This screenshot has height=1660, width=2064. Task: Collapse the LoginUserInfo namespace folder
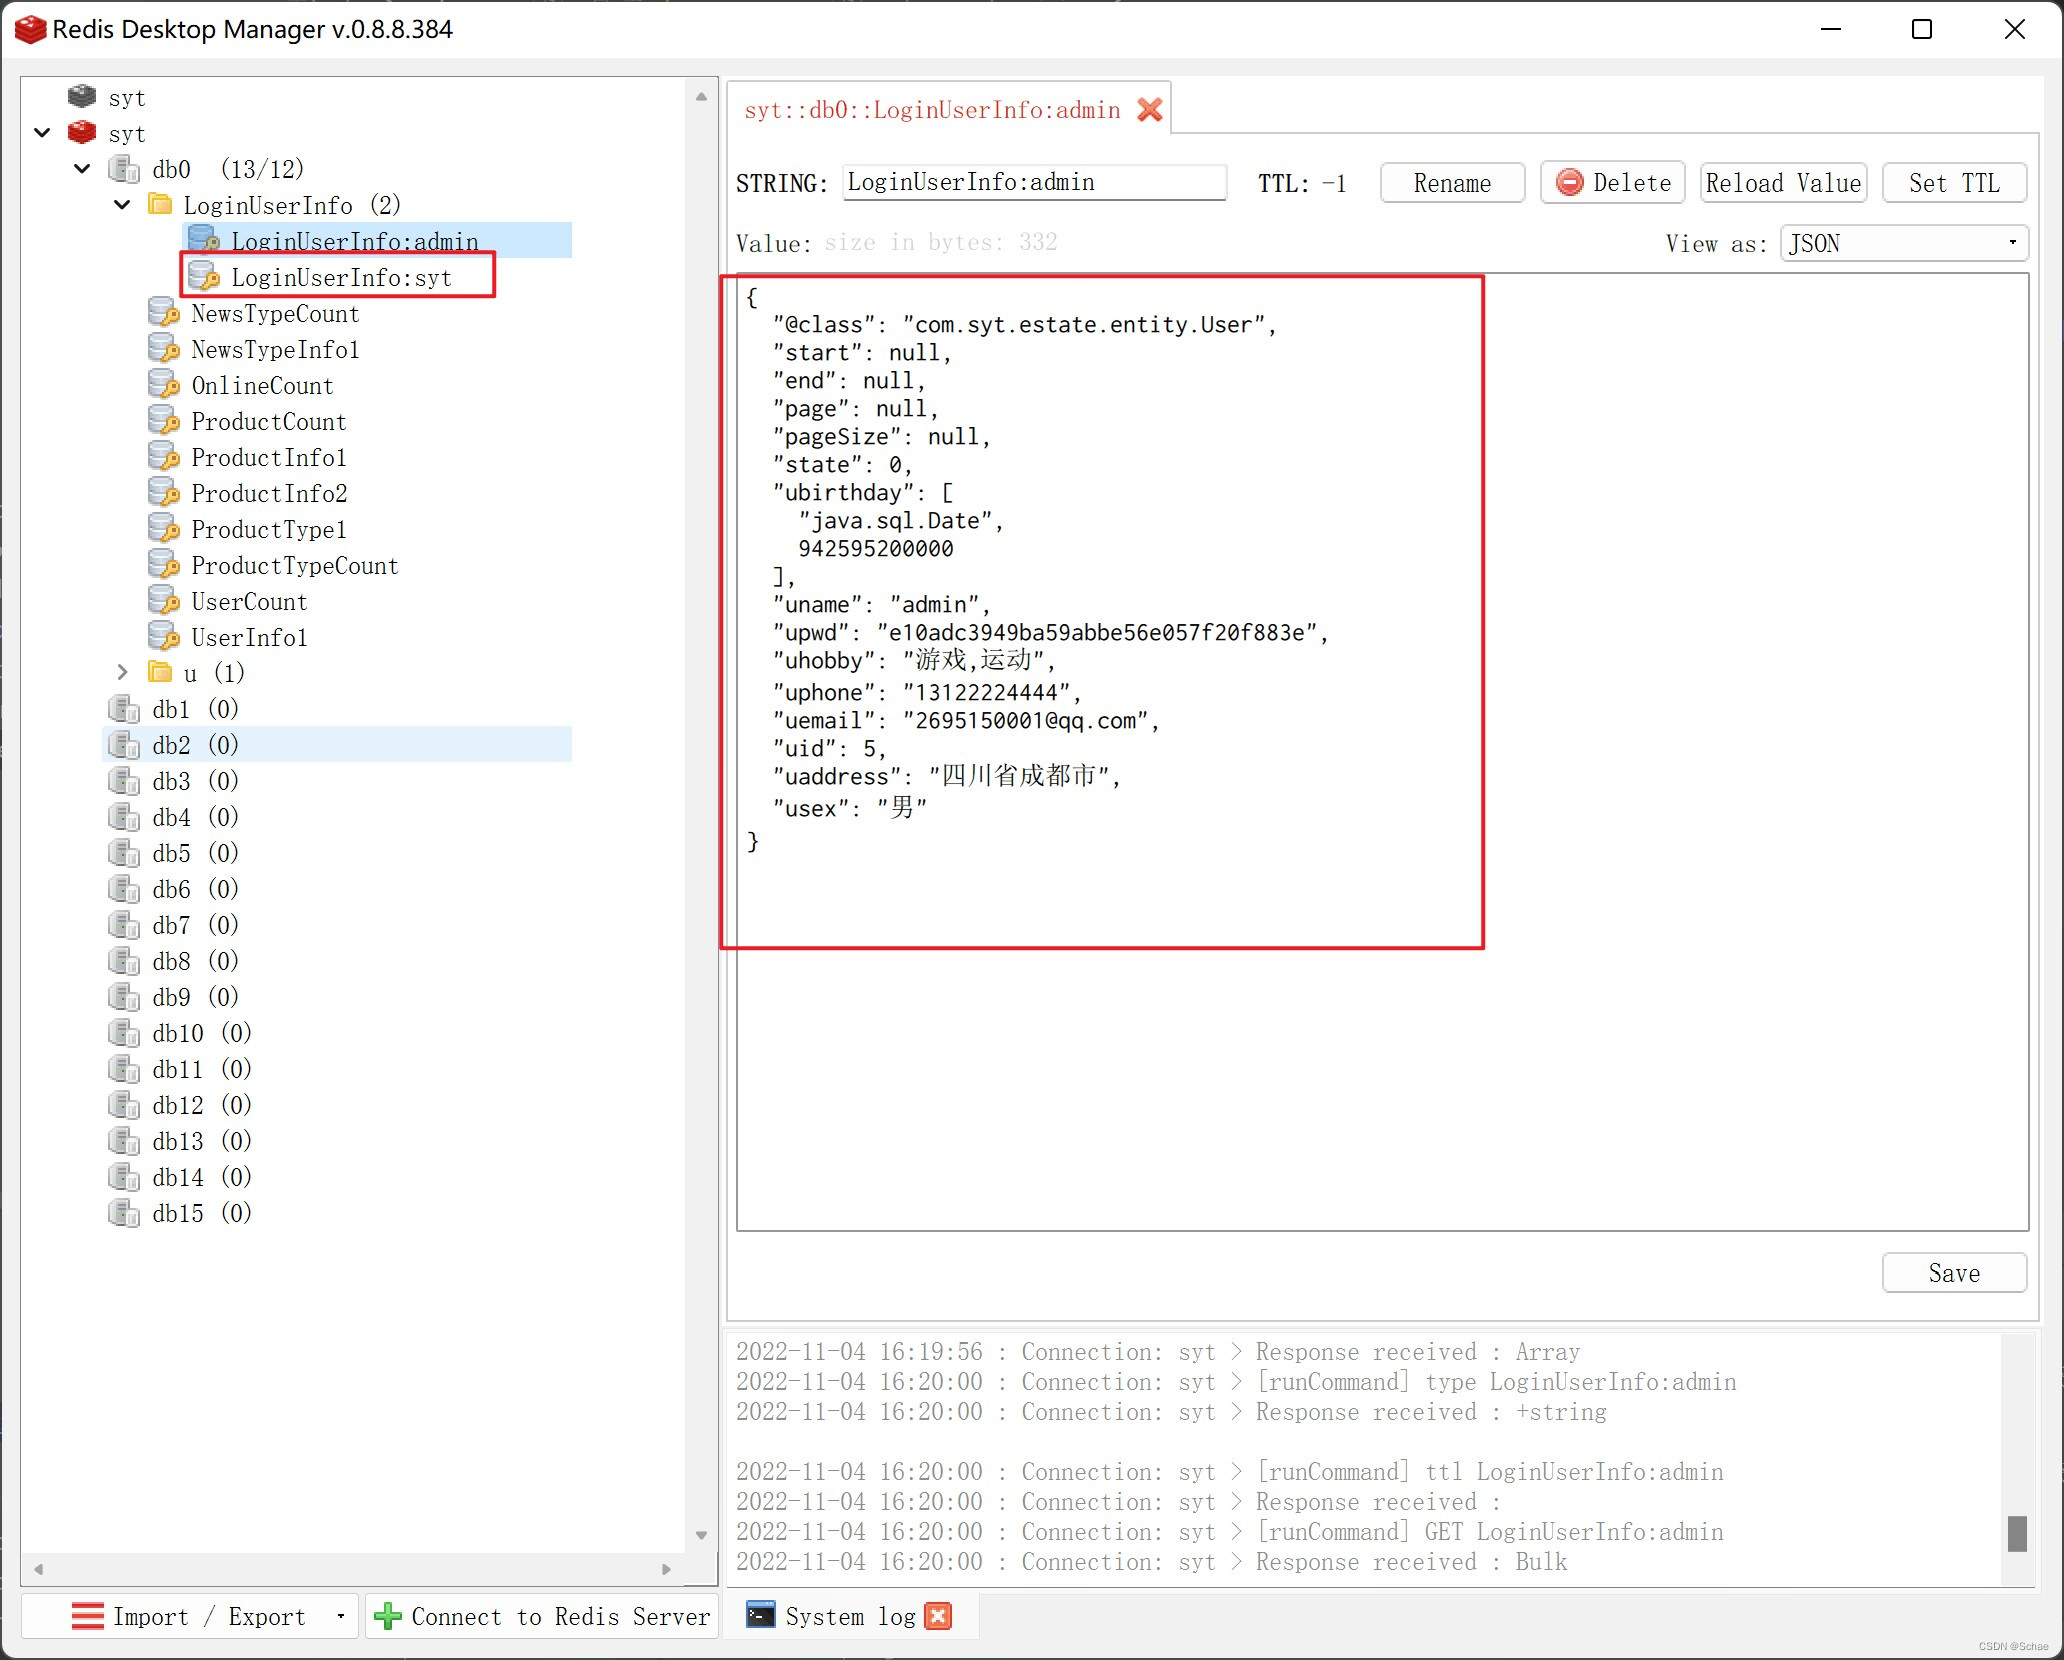tap(123, 204)
